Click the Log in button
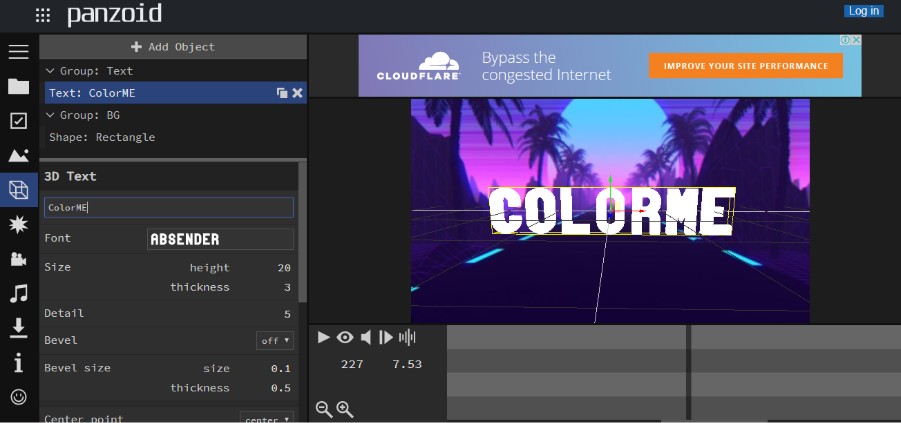901x423 pixels. [x=863, y=11]
